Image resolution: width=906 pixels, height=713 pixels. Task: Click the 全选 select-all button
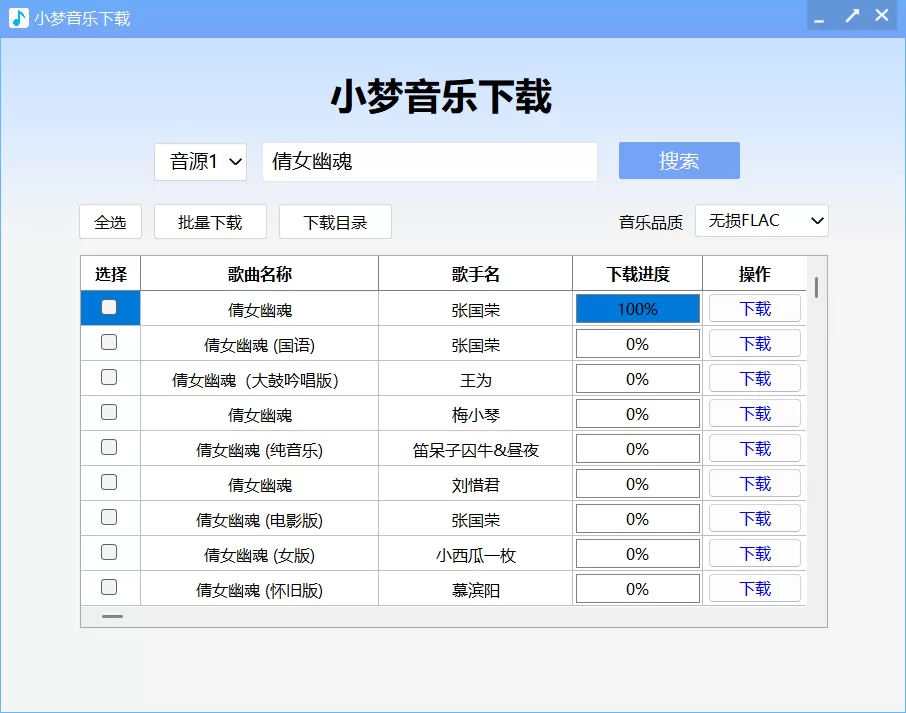110,221
